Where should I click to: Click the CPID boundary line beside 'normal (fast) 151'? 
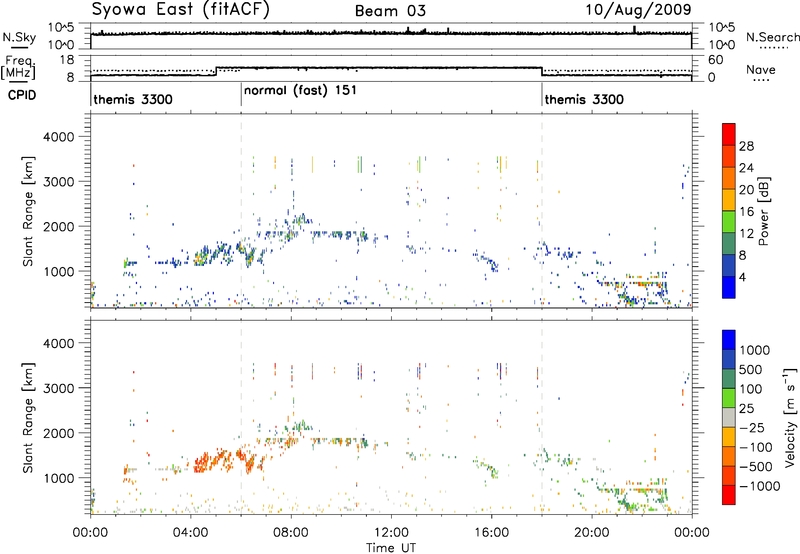tap(241, 95)
